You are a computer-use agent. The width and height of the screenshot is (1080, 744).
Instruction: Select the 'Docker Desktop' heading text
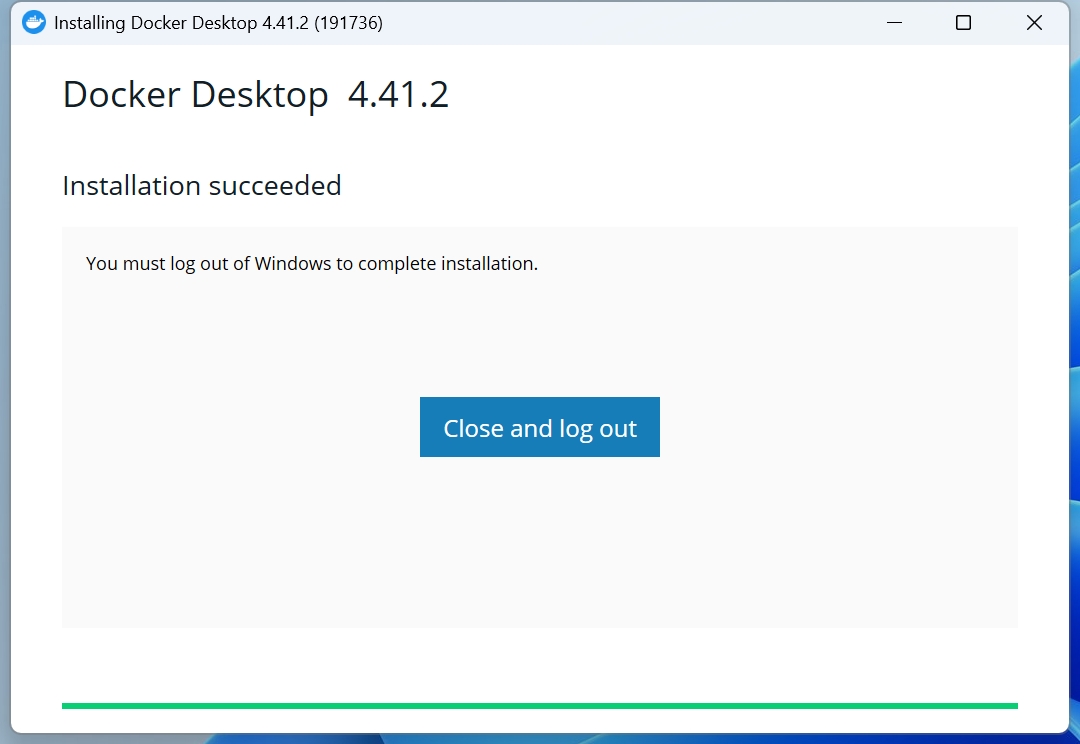(x=195, y=95)
